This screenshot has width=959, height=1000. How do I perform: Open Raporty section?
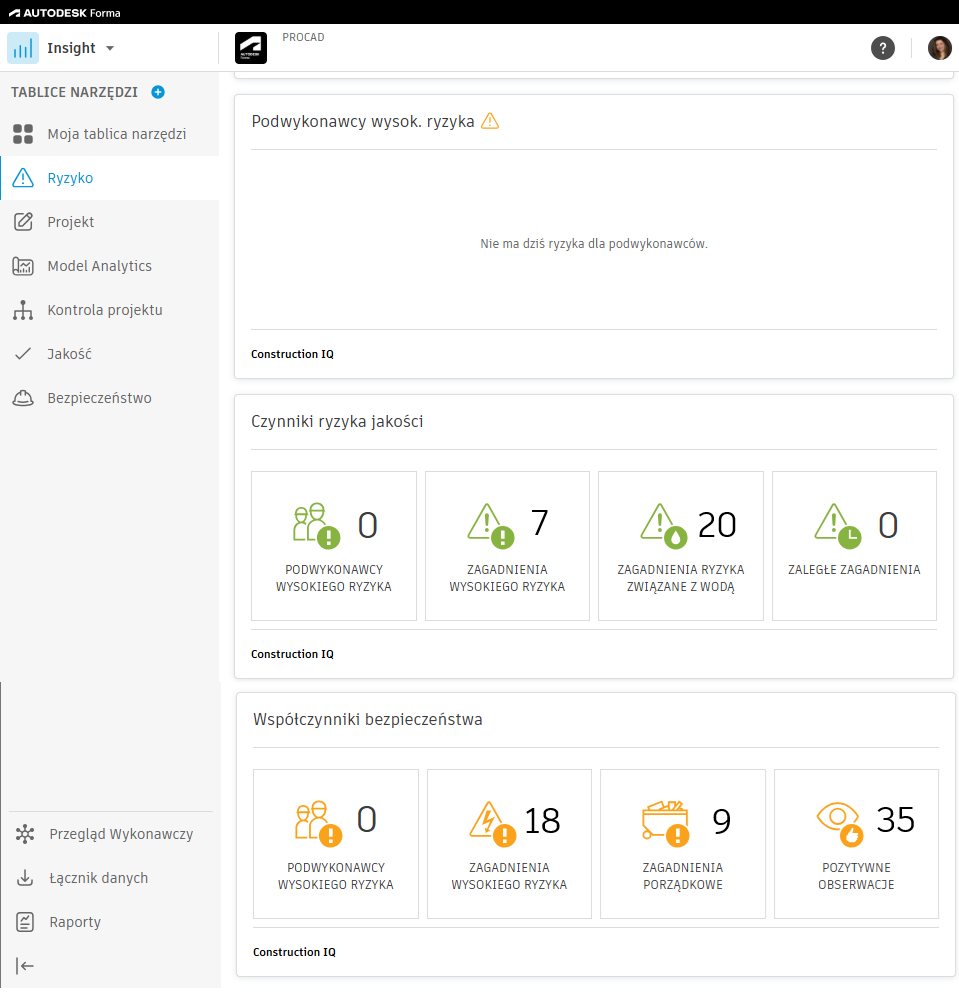tap(111, 922)
